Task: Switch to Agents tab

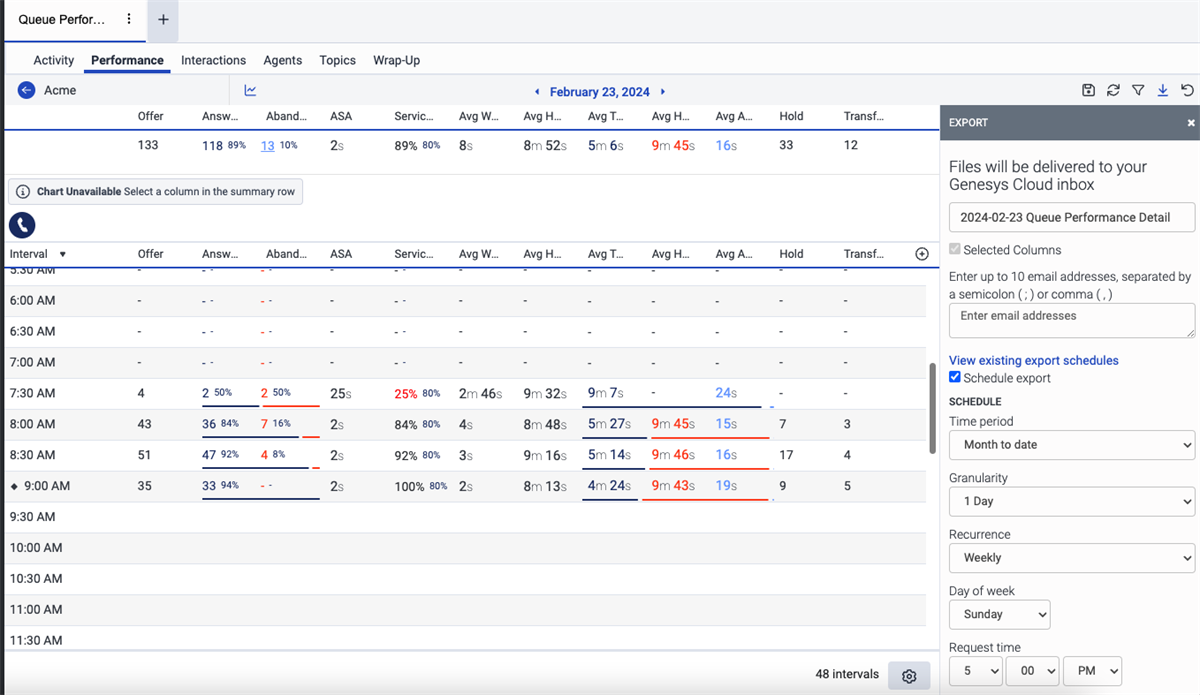Action: (x=283, y=60)
